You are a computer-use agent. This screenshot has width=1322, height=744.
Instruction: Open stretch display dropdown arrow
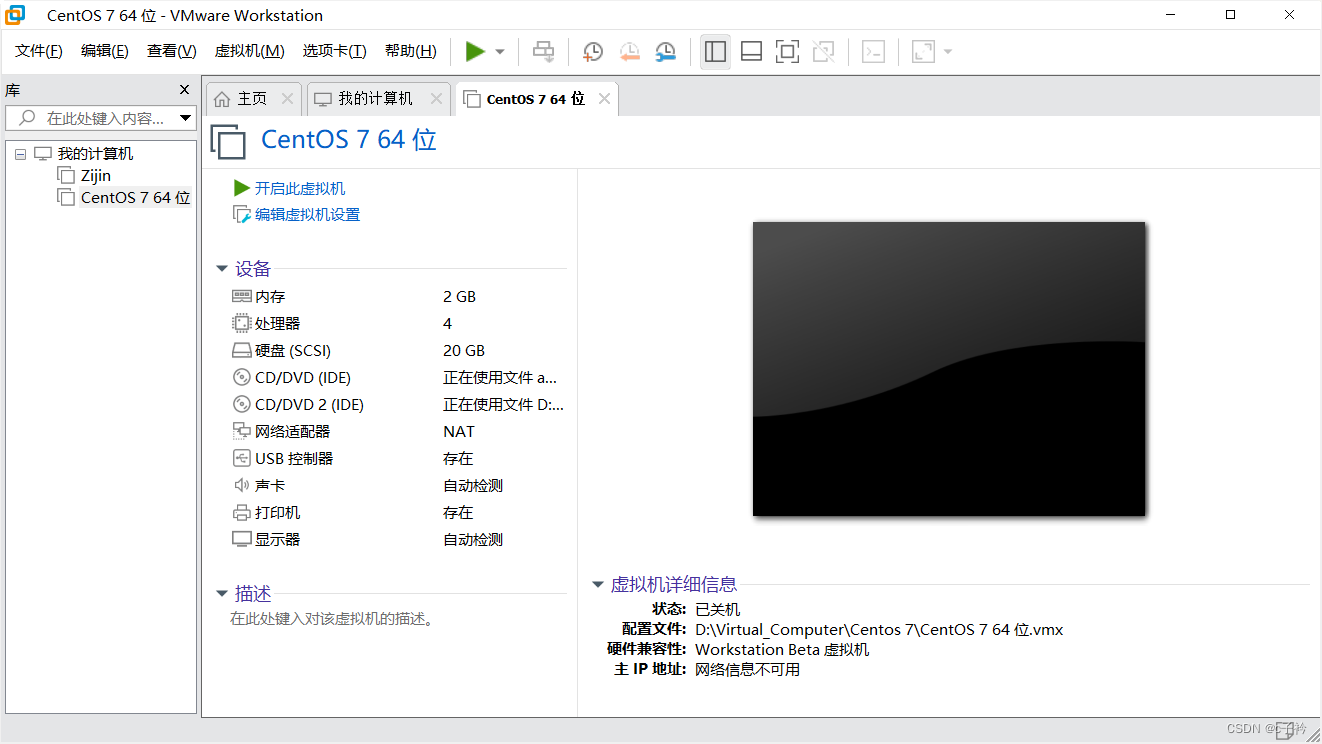pyautogui.click(x=948, y=52)
